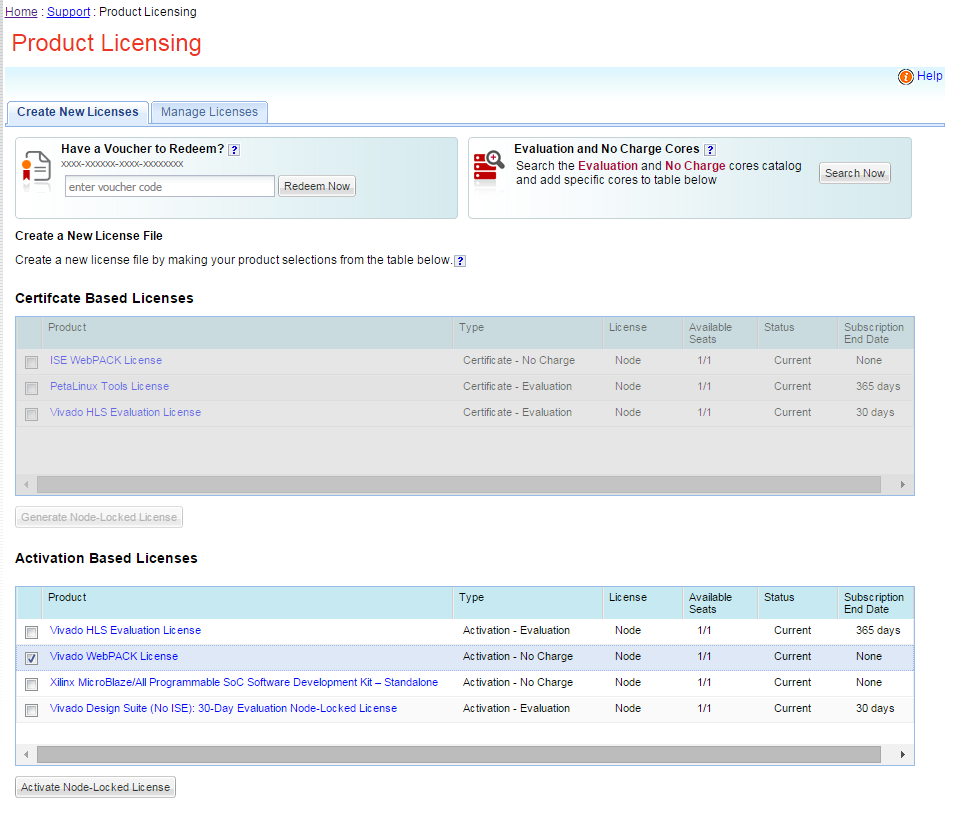Open help for Have a Voucher to Redeem
Image resolution: width=963 pixels, height=820 pixels.
click(234, 150)
